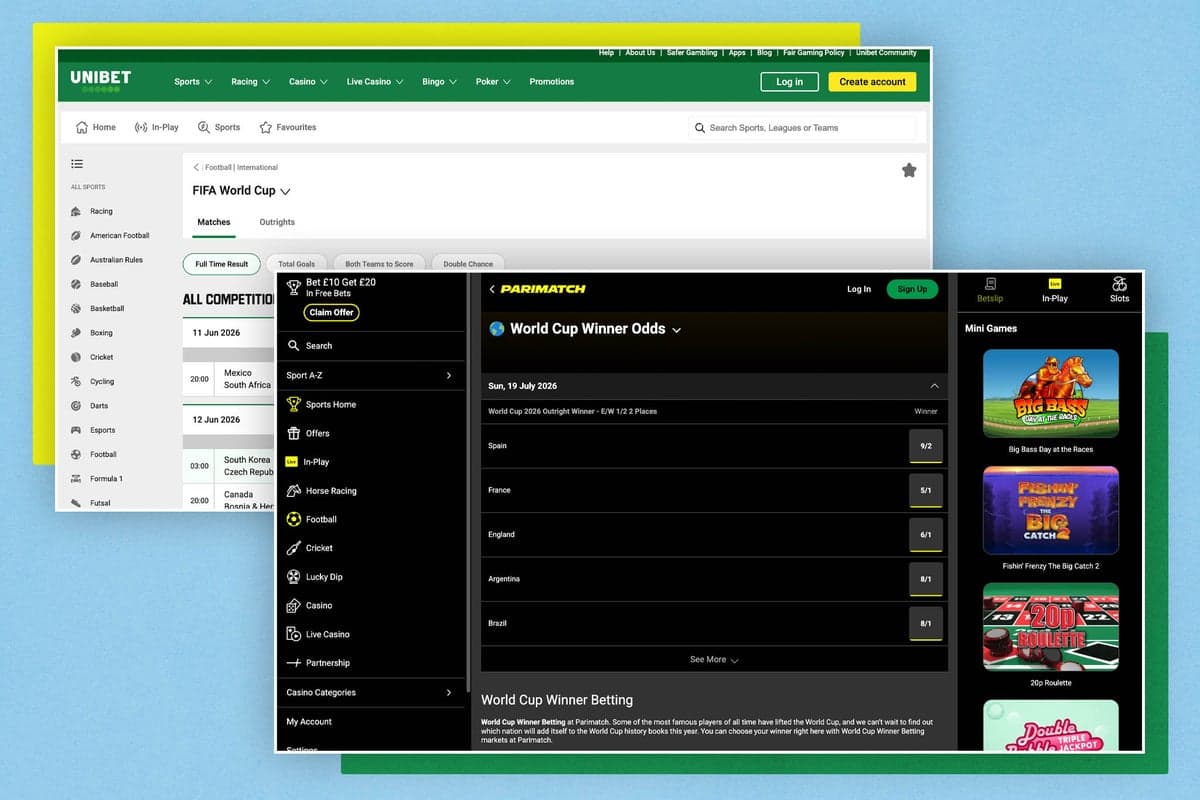Image resolution: width=1200 pixels, height=800 pixels.
Task: Select Basketball in Unibet sidebar
Action: click(x=98, y=308)
